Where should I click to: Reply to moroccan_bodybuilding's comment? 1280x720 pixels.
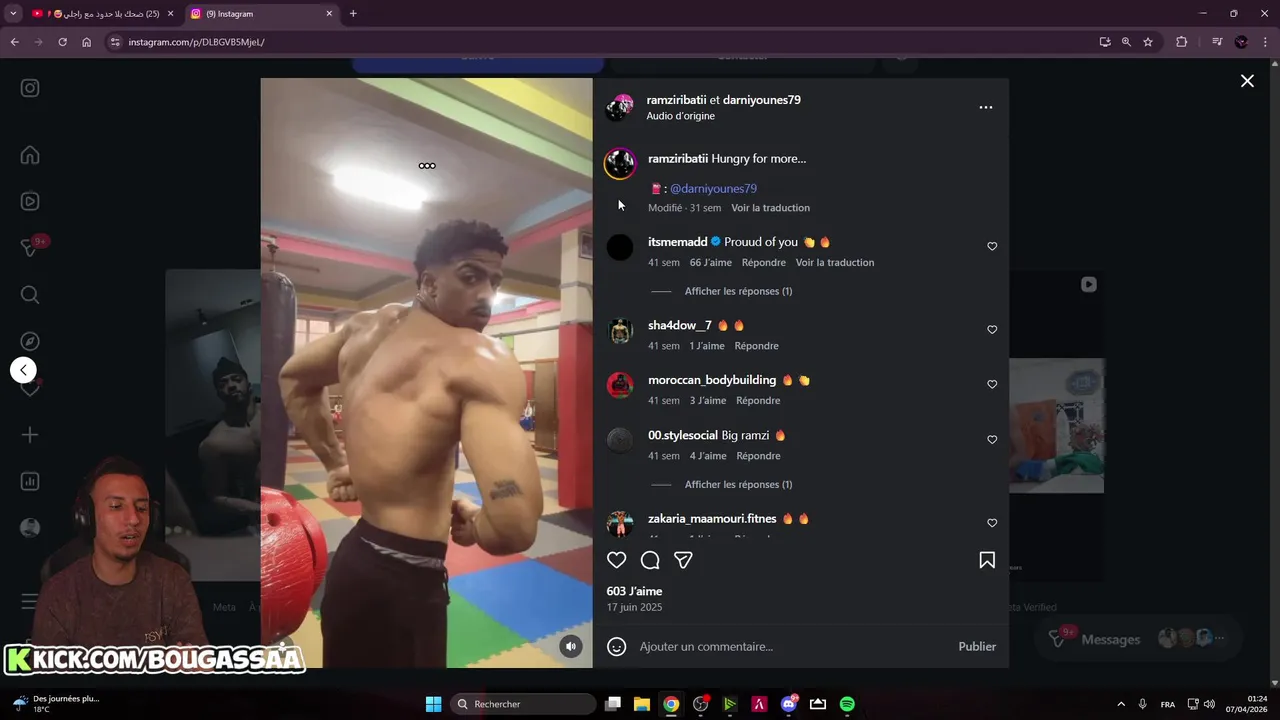click(758, 400)
